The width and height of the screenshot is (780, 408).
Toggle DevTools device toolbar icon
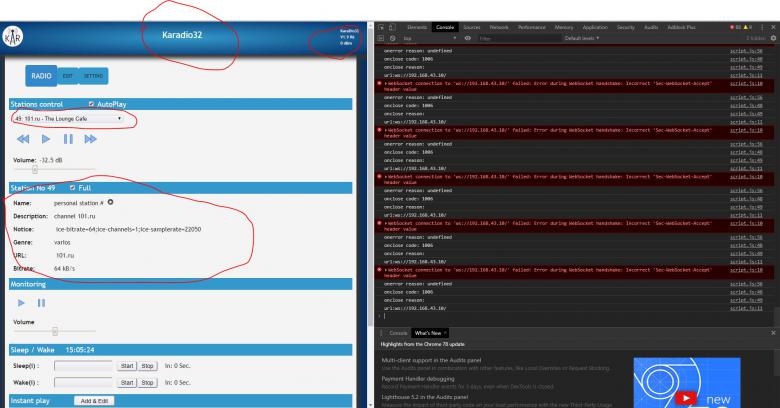point(392,27)
